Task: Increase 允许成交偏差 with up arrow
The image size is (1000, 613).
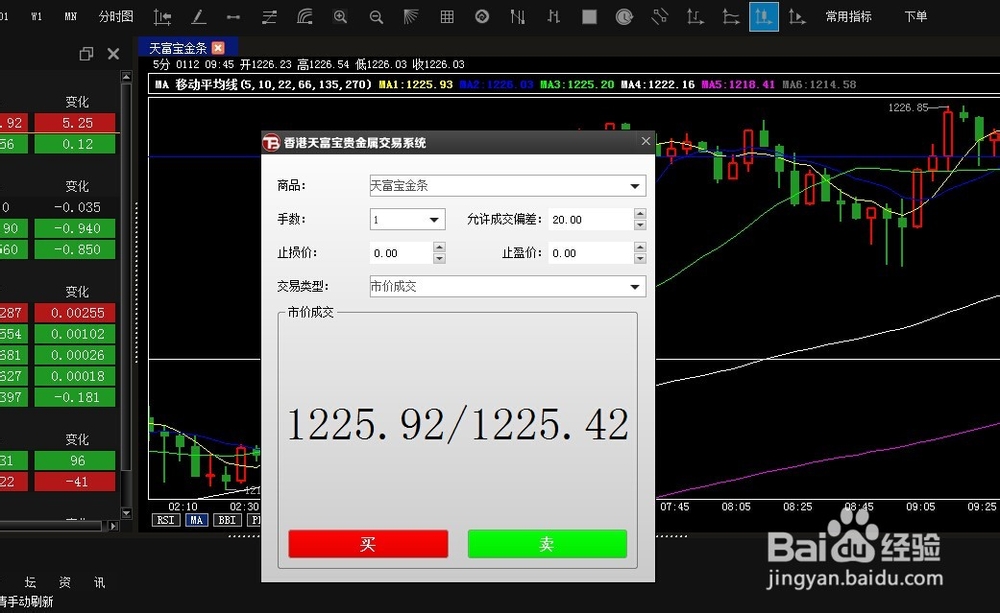Action: [x=640, y=214]
